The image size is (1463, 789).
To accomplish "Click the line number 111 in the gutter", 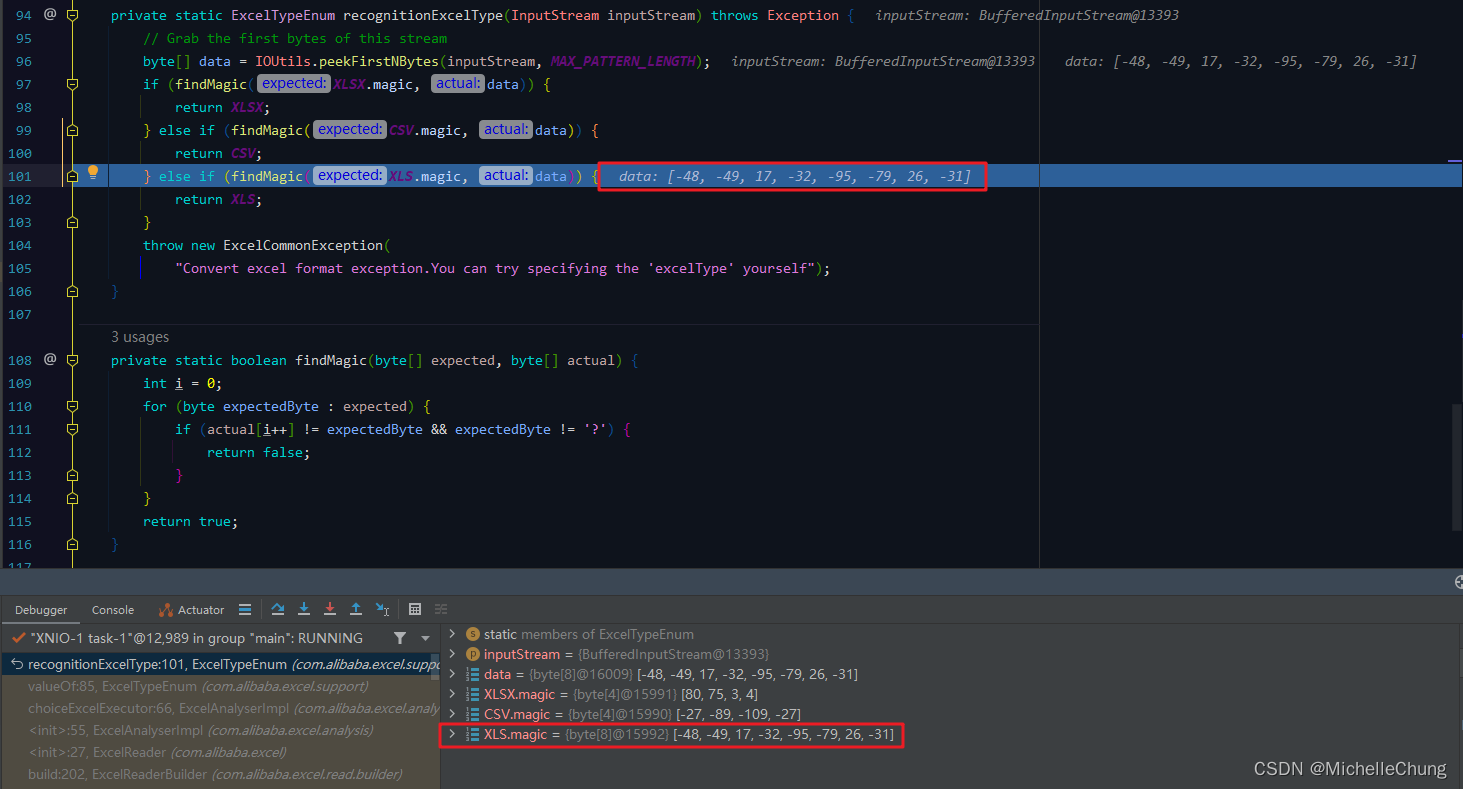I will (18, 429).
